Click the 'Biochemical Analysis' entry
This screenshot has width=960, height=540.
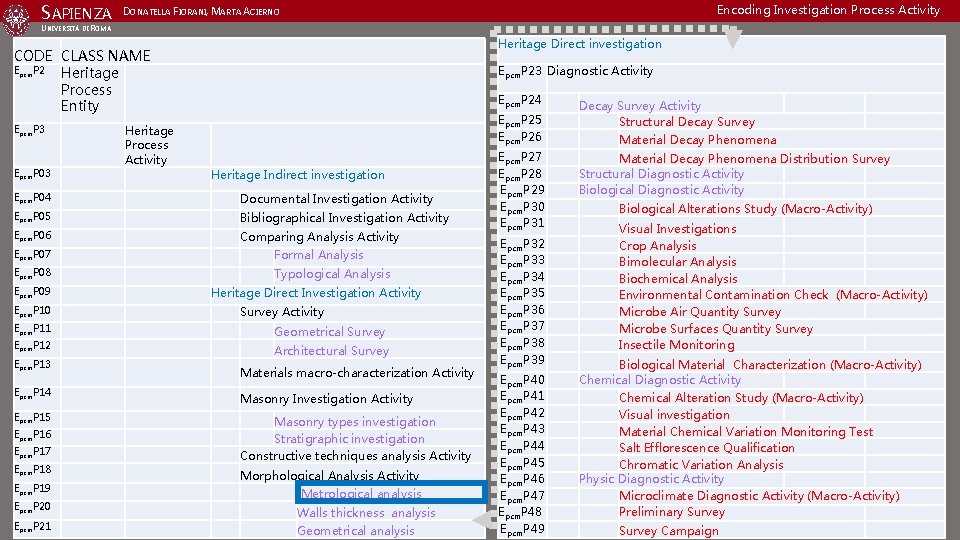678,279
